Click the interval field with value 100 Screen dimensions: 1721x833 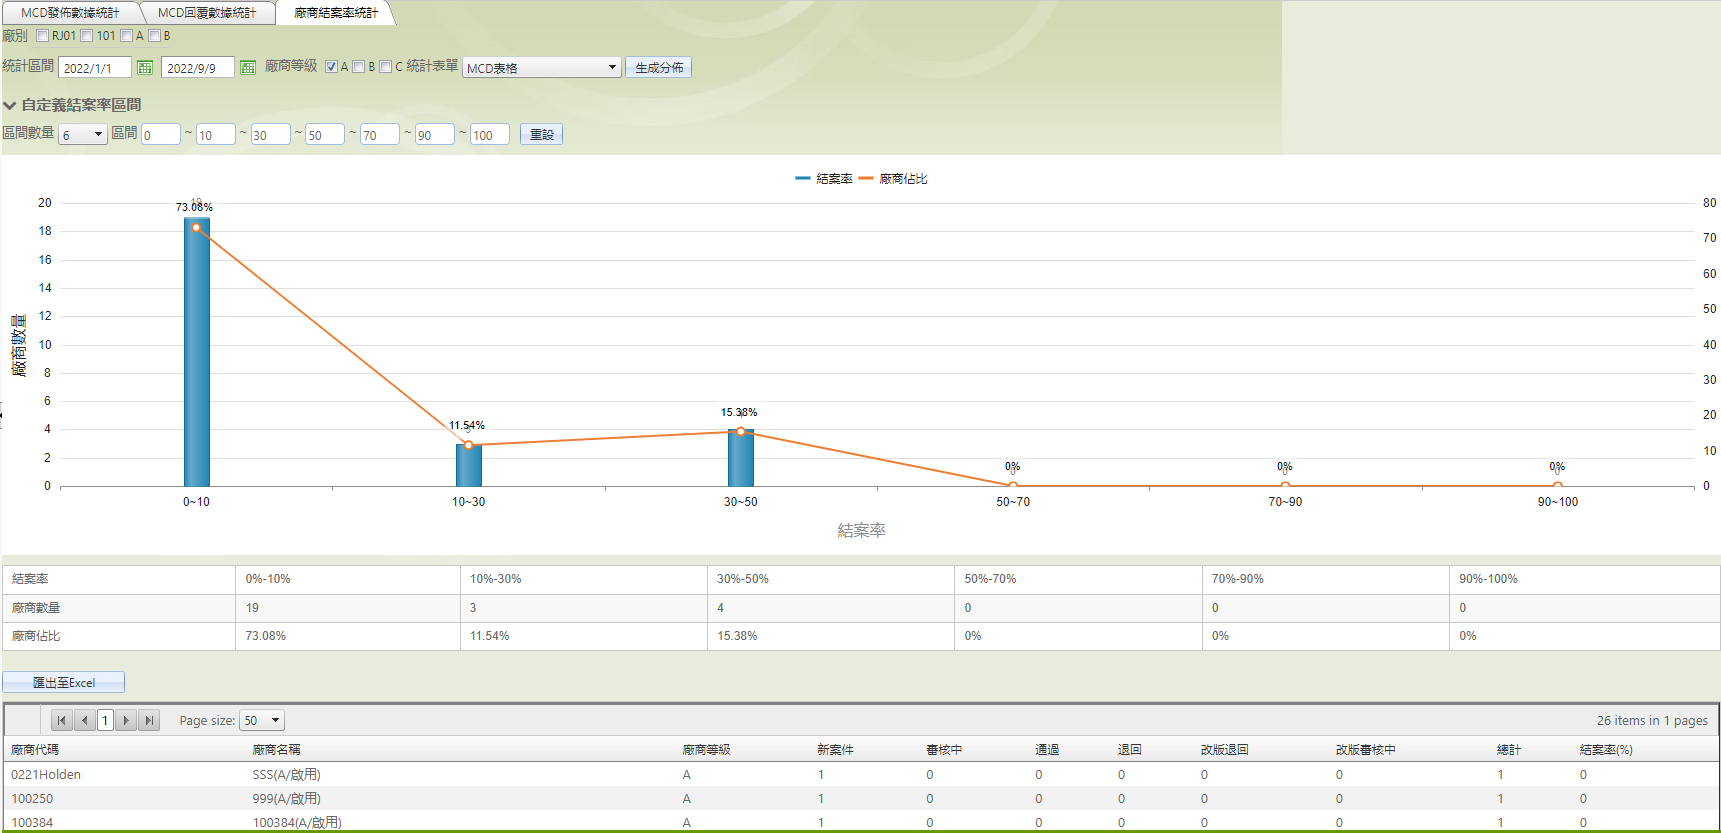point(490,134)
